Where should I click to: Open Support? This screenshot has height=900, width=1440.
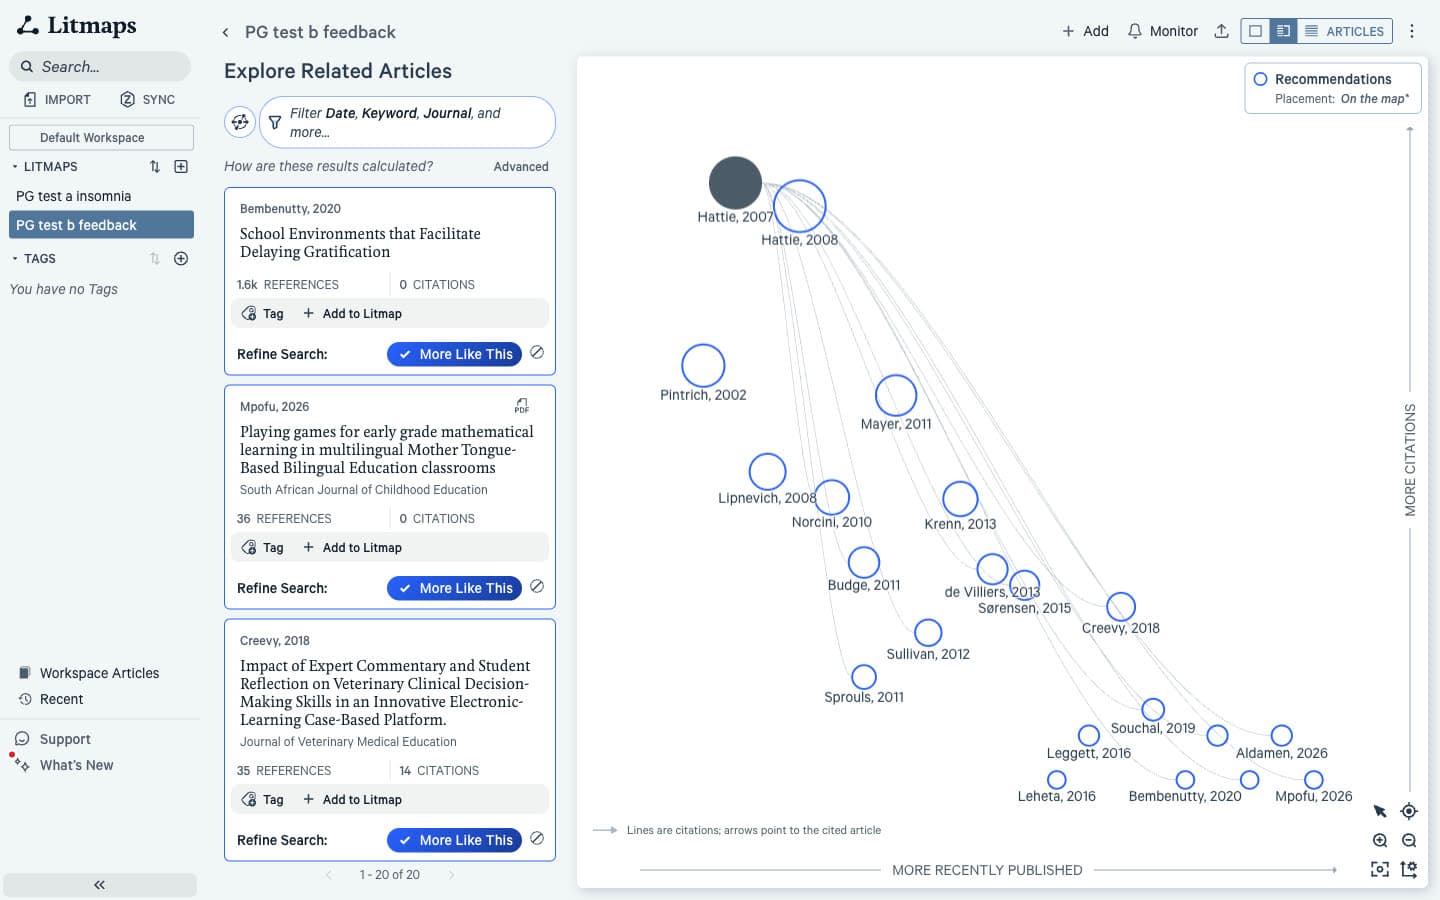[53, 739]
